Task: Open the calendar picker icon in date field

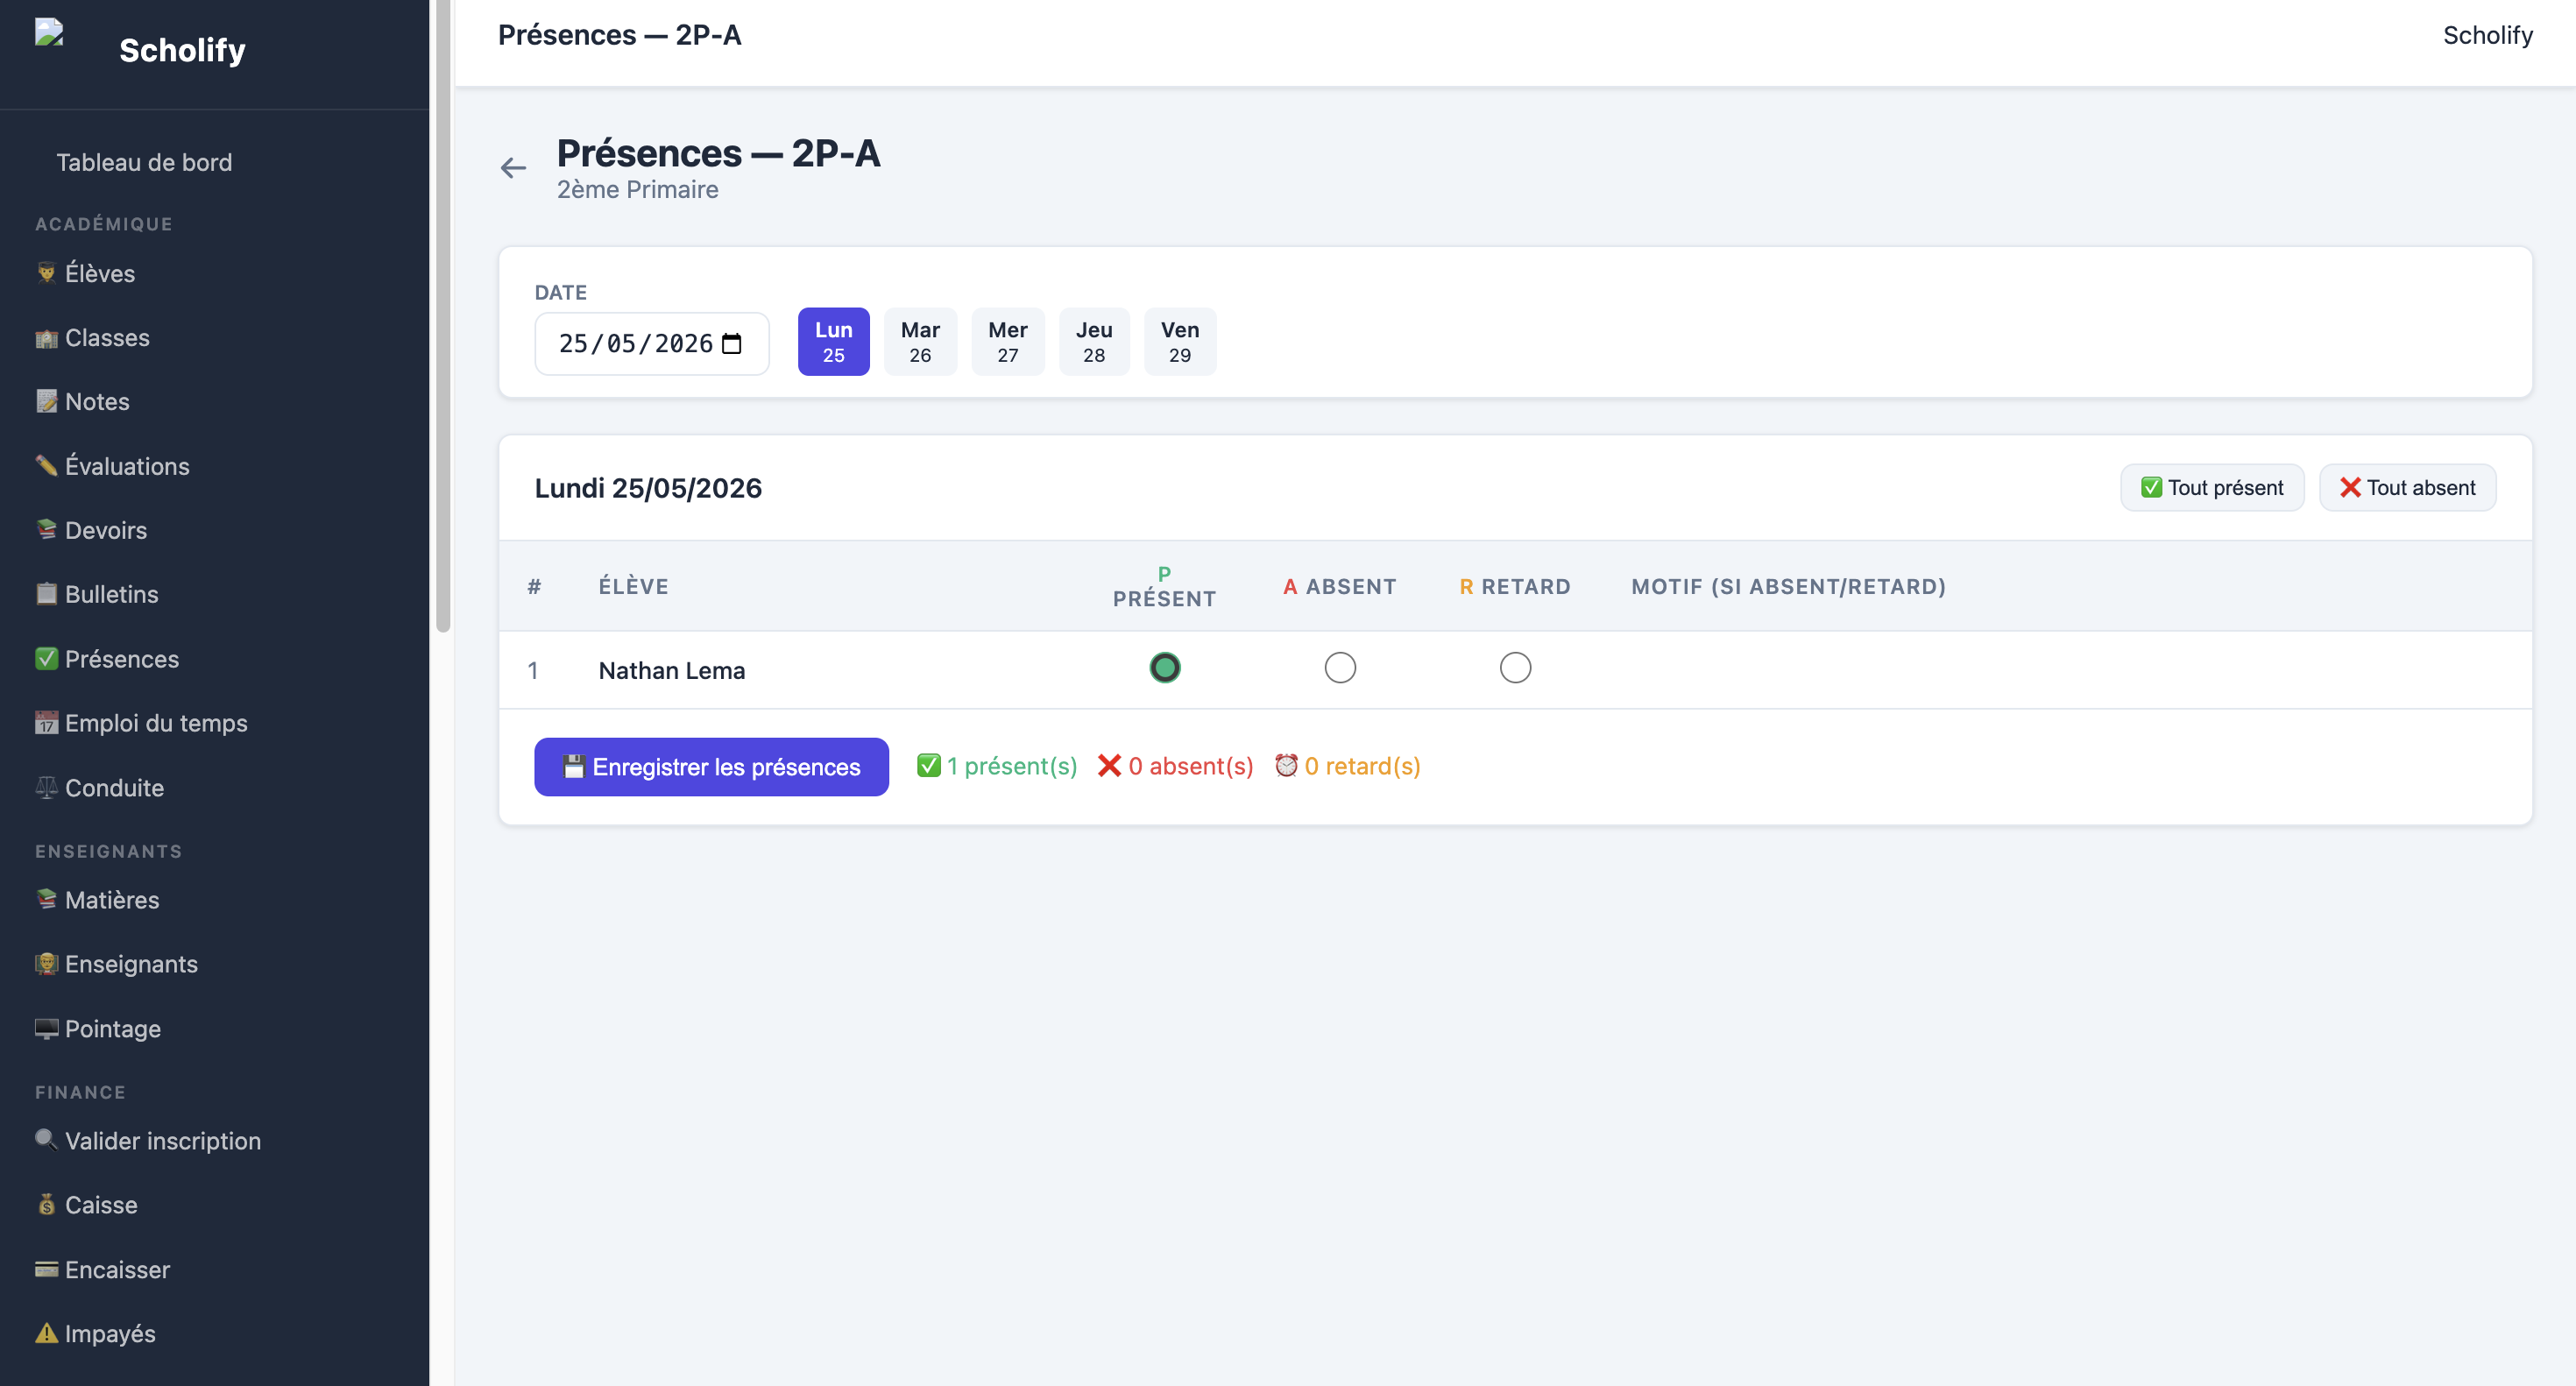Action: [x=732, y=344]
